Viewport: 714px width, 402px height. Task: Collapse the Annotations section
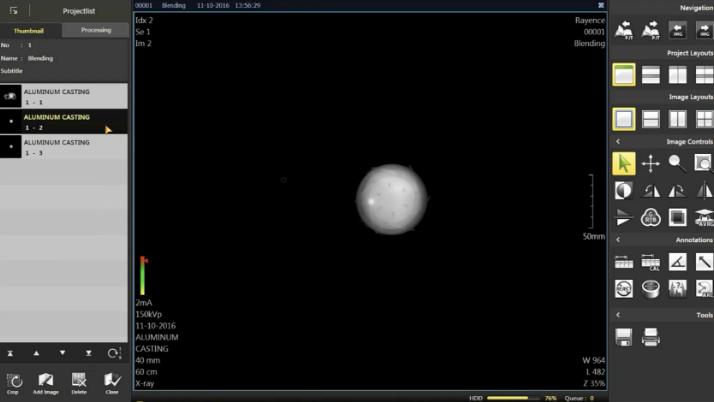[x=618, y=239]
